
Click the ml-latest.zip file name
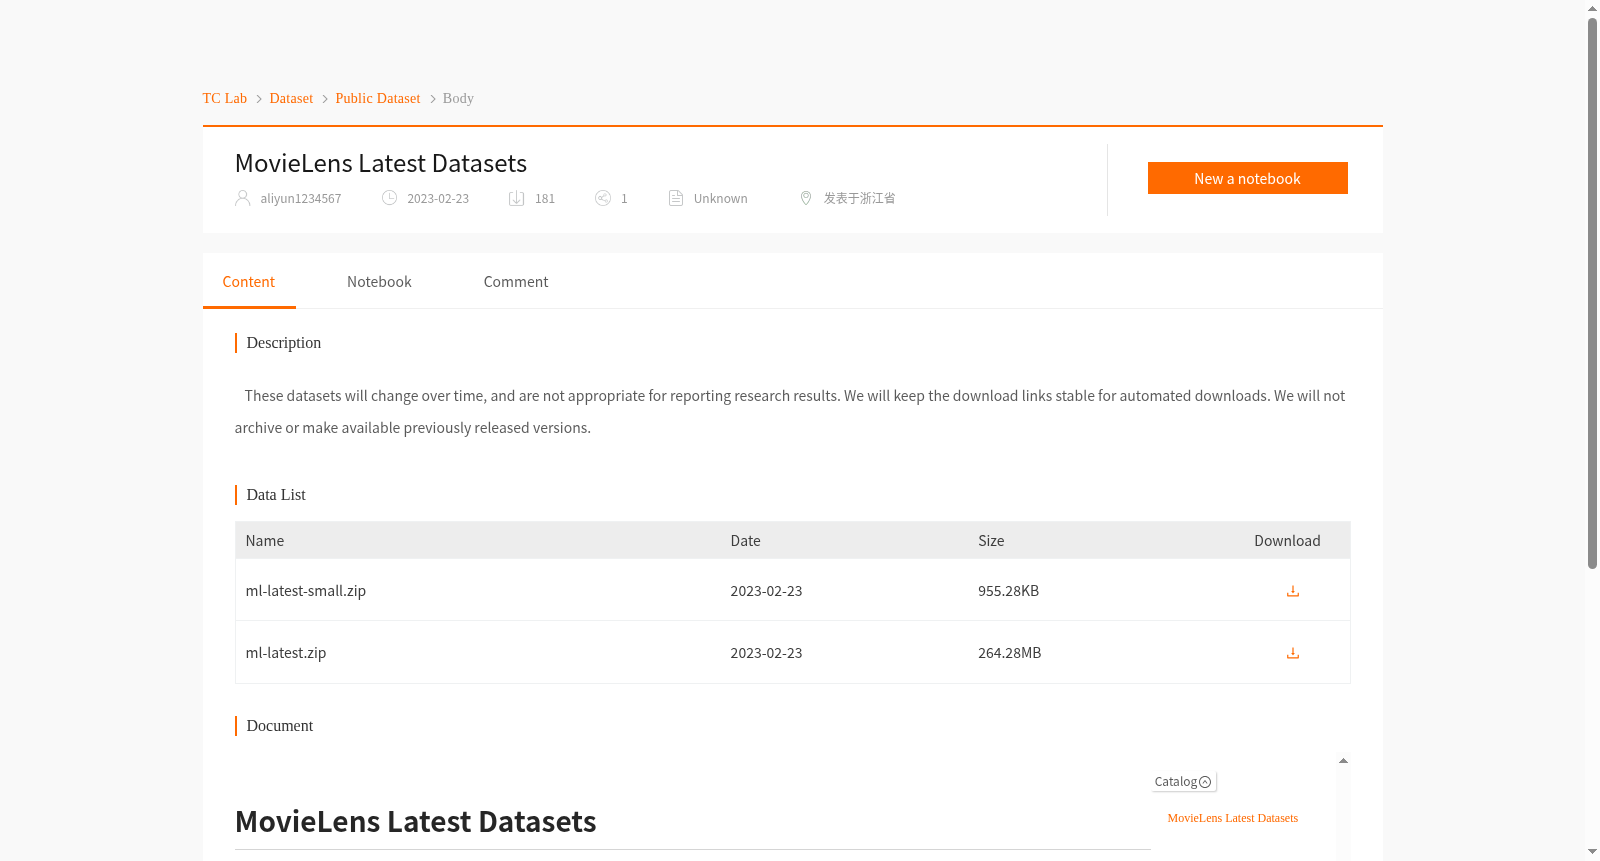tap(286, 653)
